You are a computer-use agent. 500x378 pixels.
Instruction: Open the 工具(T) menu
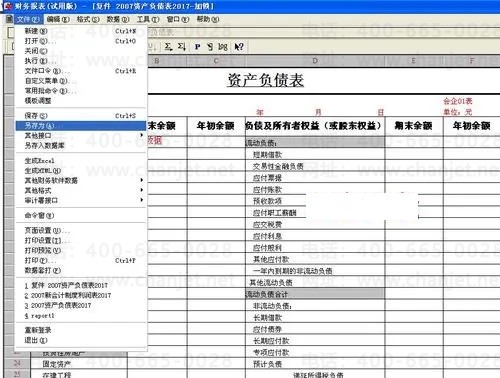pos(148,19)
